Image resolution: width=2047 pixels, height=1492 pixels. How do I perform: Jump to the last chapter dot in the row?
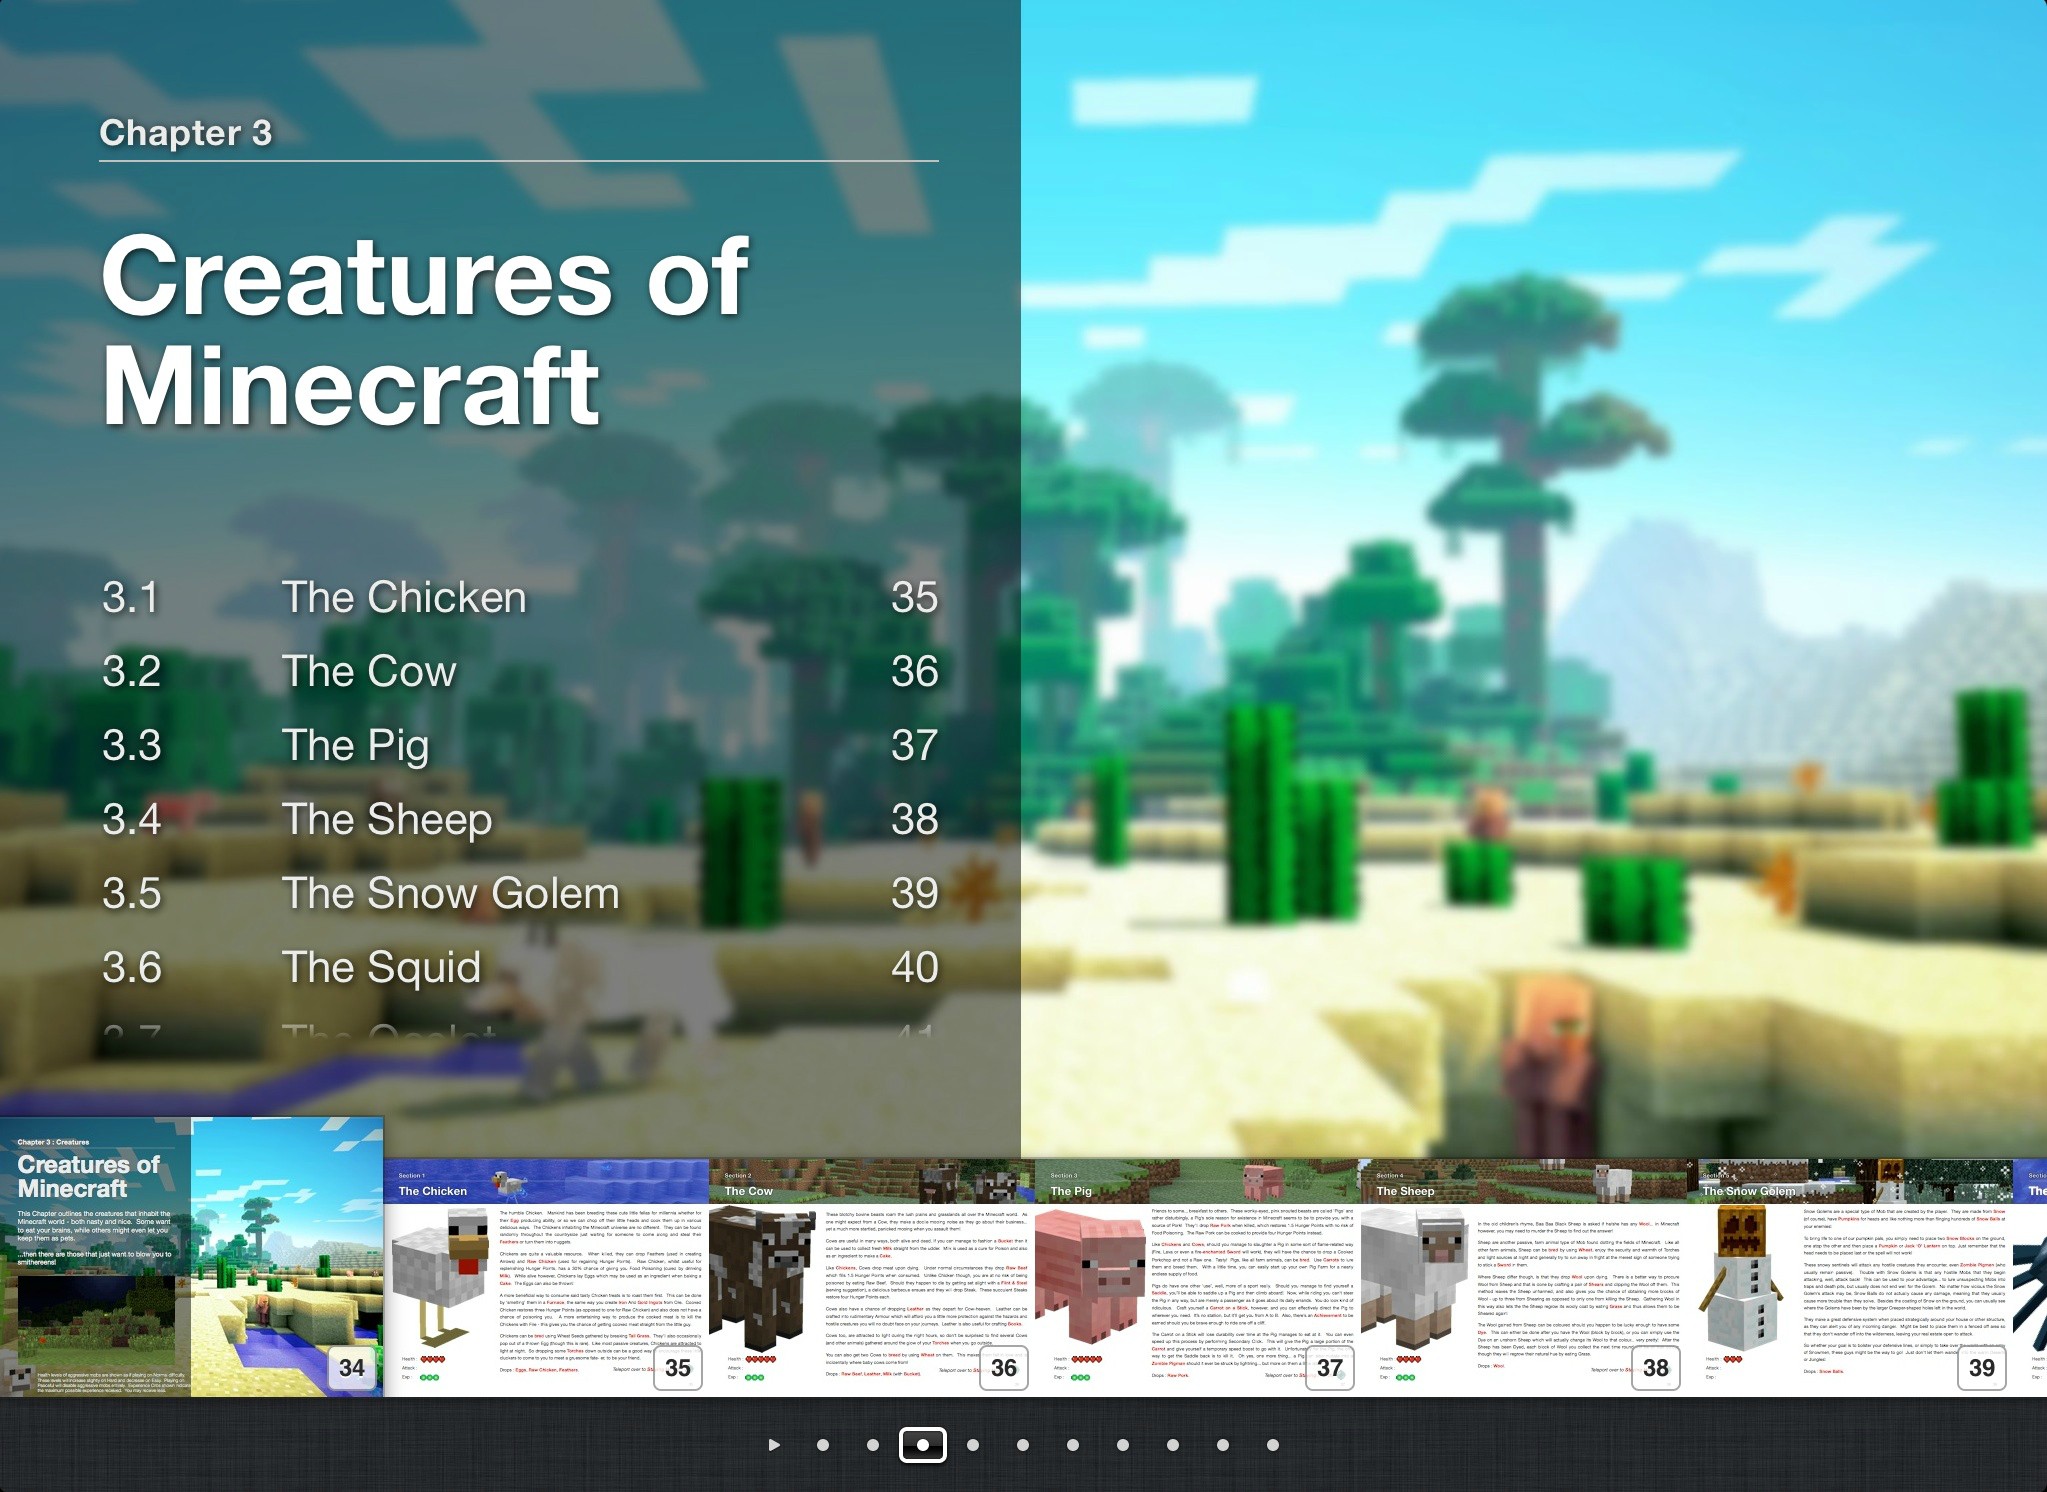point(1273,1445)
